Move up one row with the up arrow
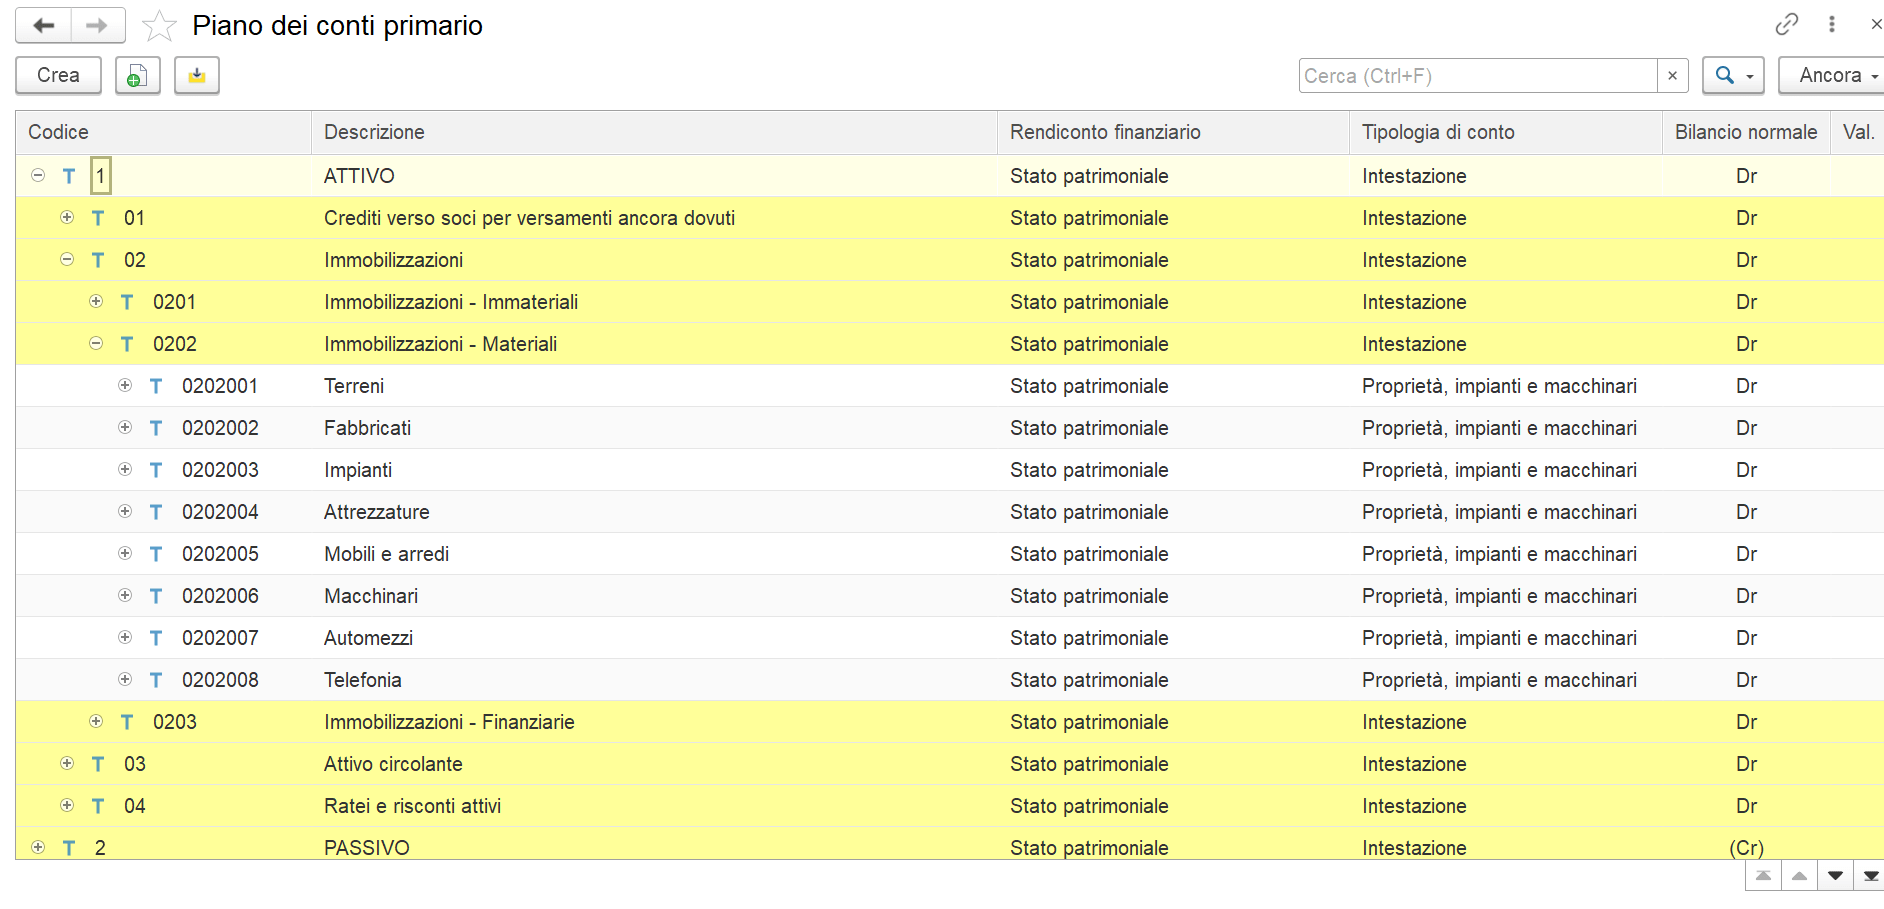Image resolution: width=1884 pixels, height=909 pixels. [1799, 876]
